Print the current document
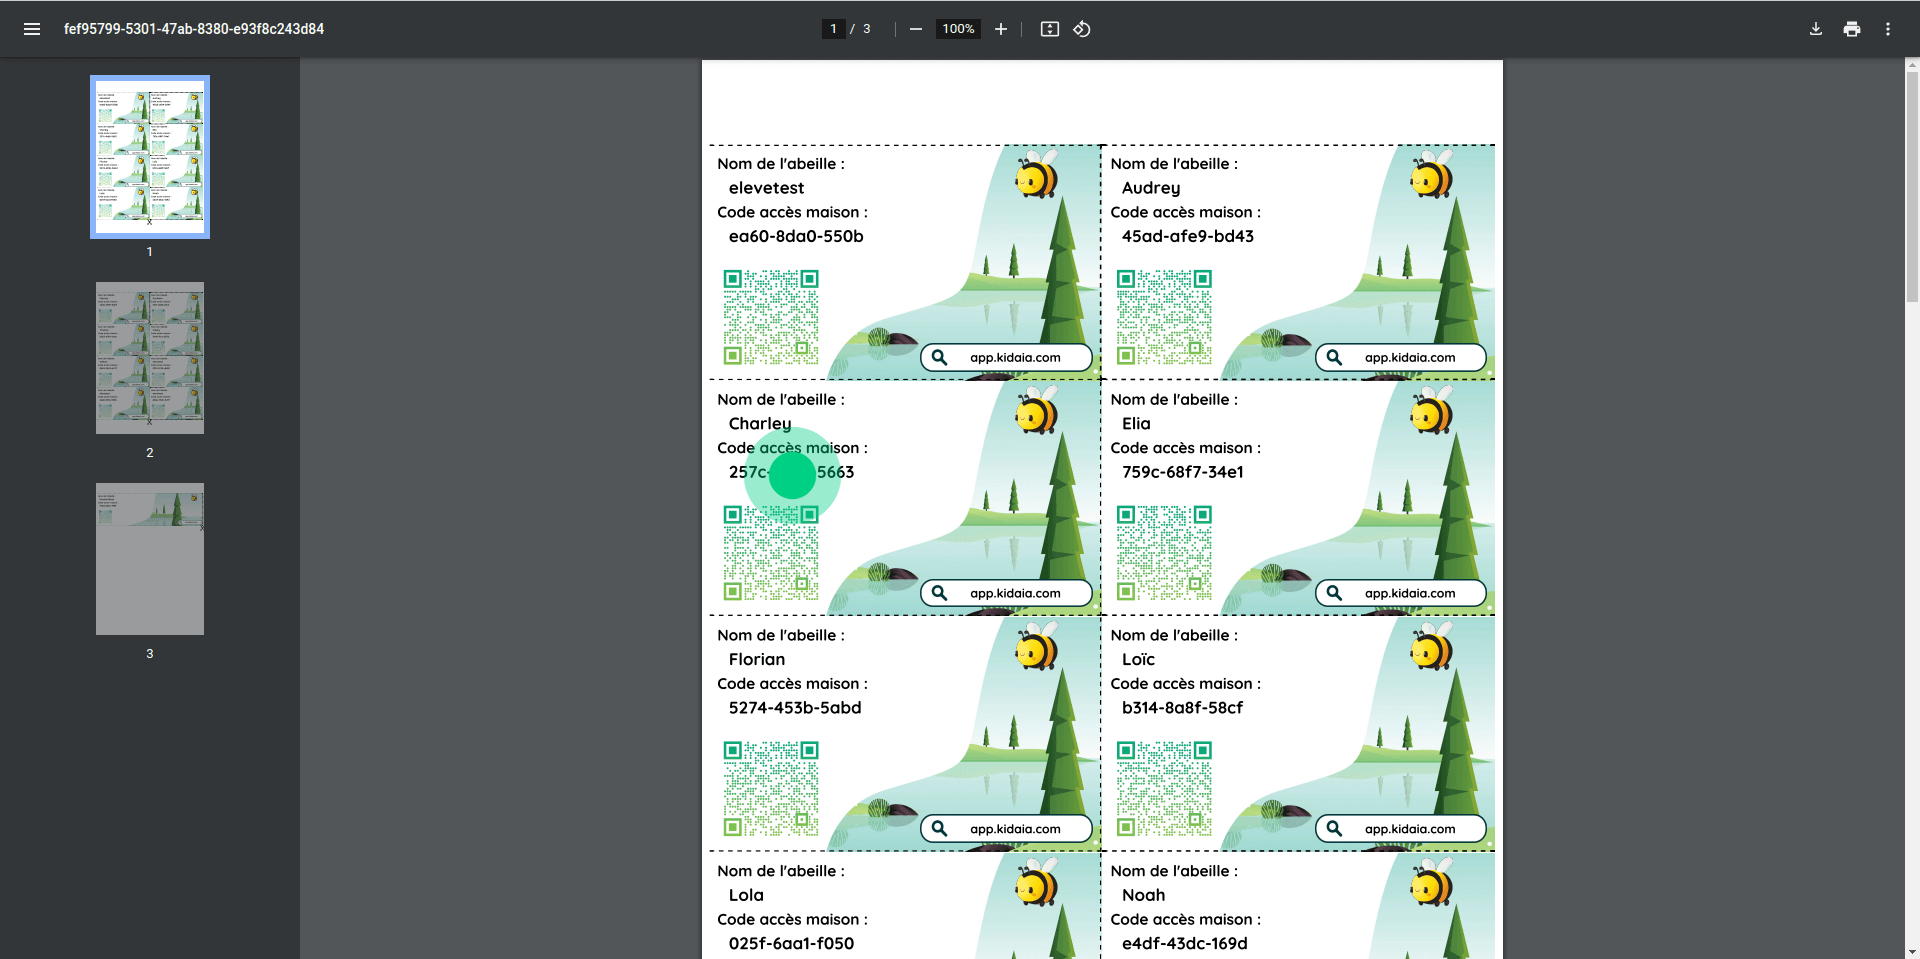1920x959 pixels. (1852, 29)
